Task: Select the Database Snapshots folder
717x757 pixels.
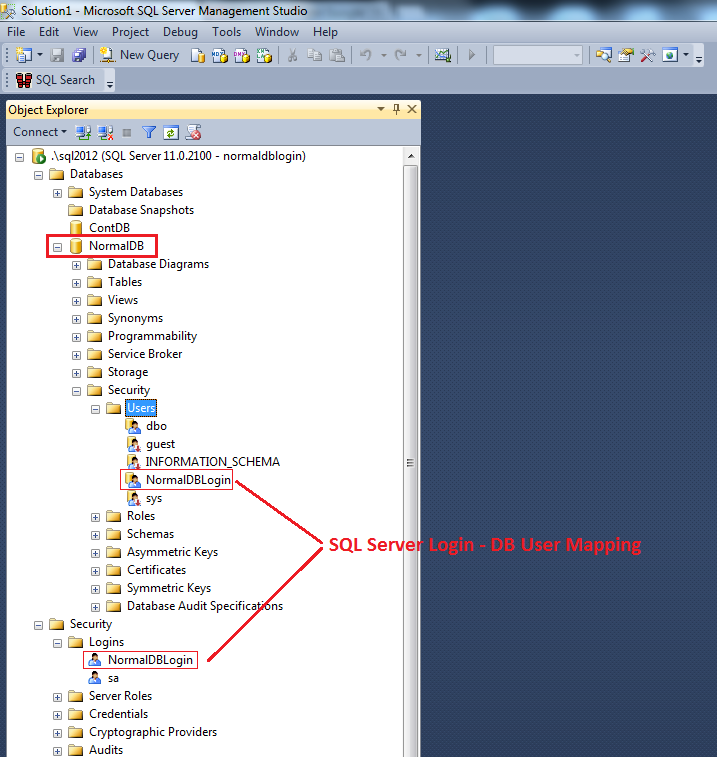Action: tap(141, 210)
